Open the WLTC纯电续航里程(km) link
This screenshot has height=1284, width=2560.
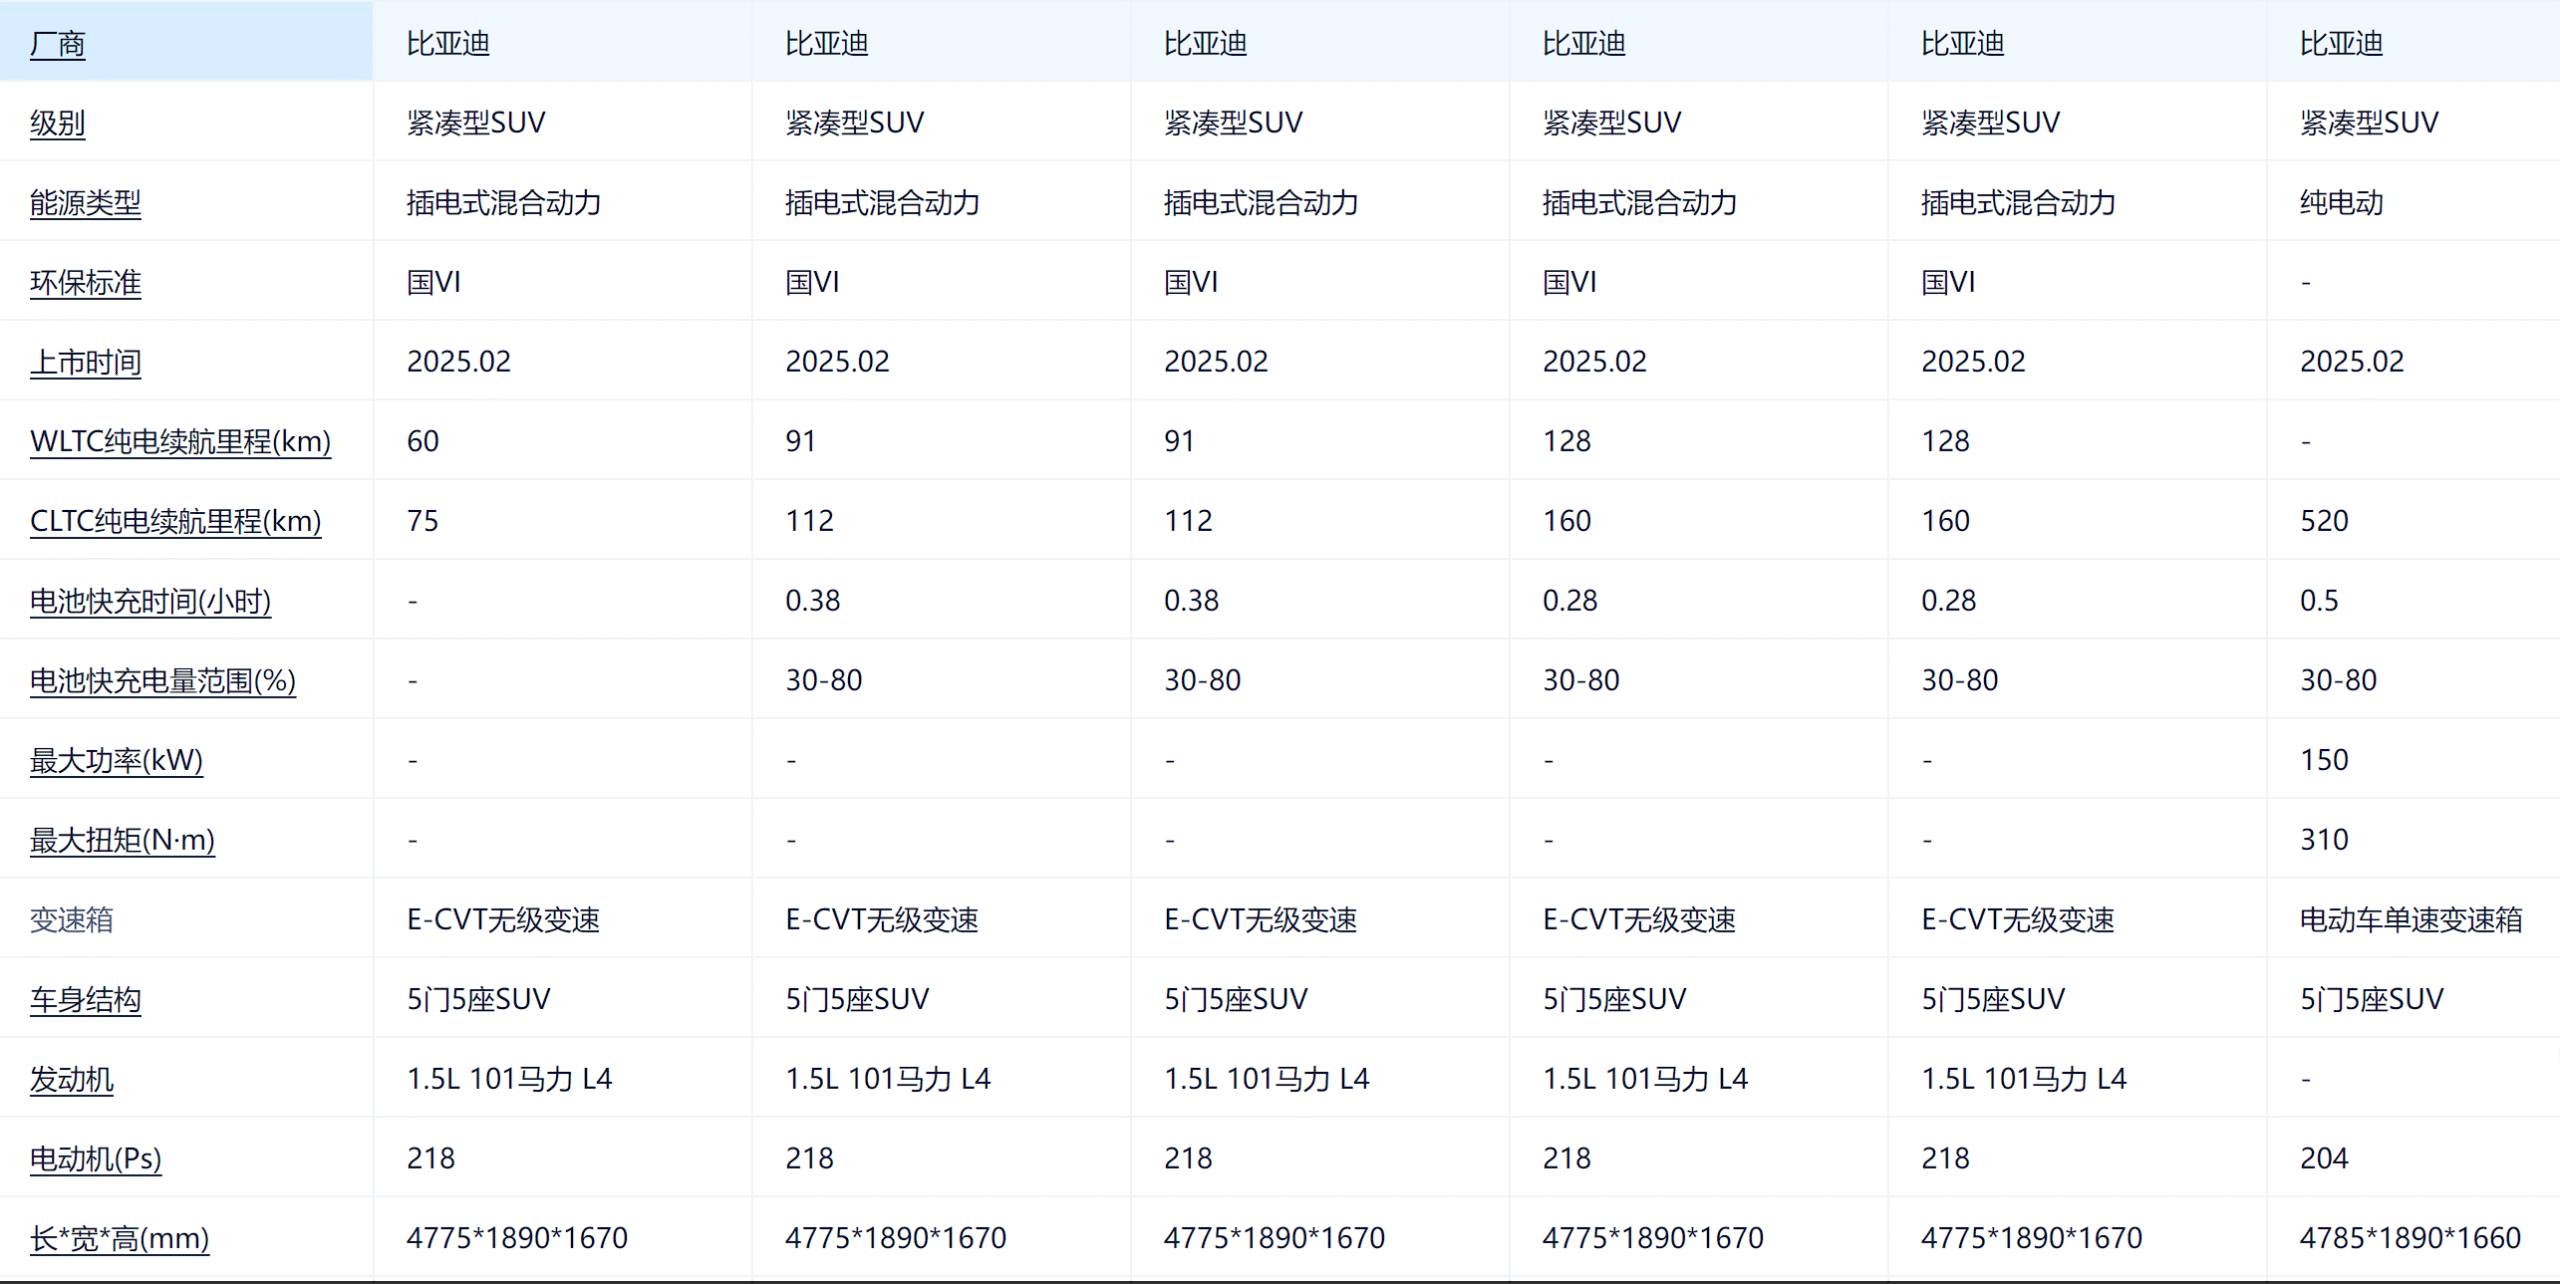(180, 442)
